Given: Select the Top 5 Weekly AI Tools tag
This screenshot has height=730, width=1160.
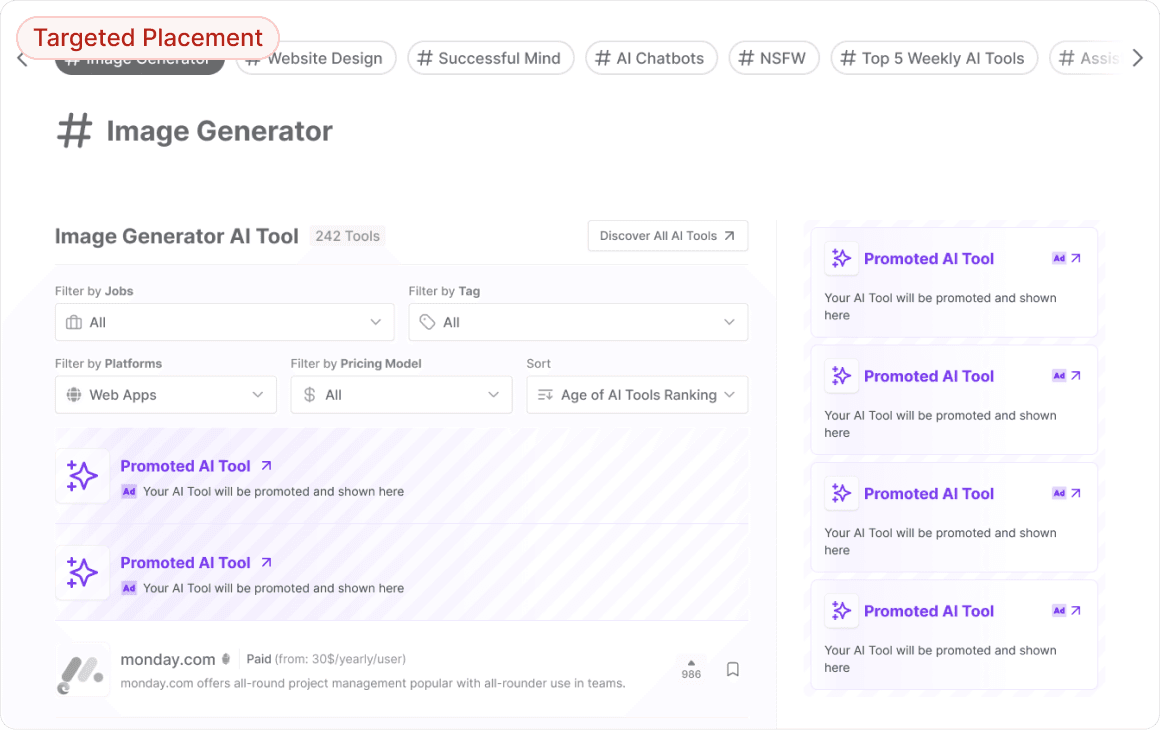Looking at the screenshot, I should point(934,58).
